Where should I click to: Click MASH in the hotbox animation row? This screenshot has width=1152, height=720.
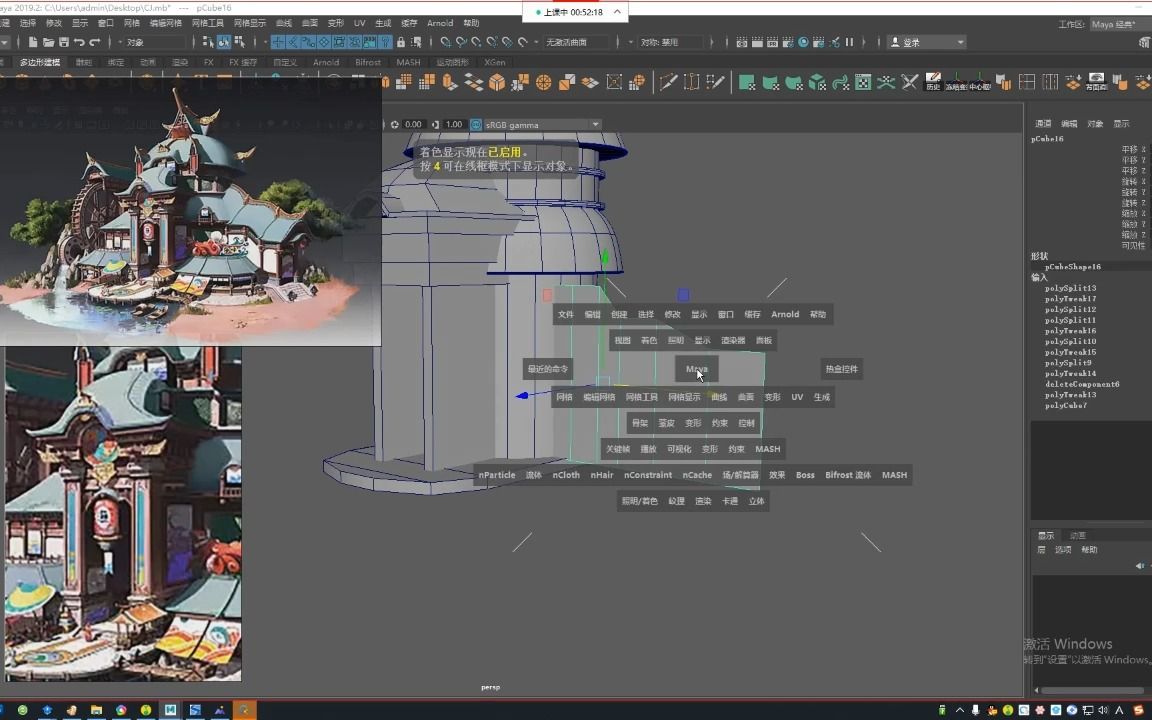(x=767, y=448)
